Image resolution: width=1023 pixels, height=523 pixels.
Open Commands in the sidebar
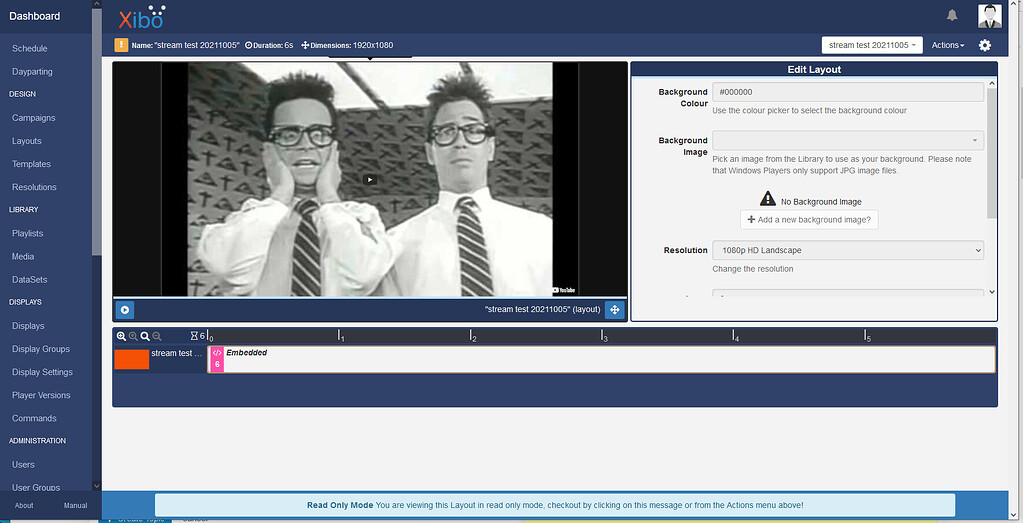tap(34, 419)
